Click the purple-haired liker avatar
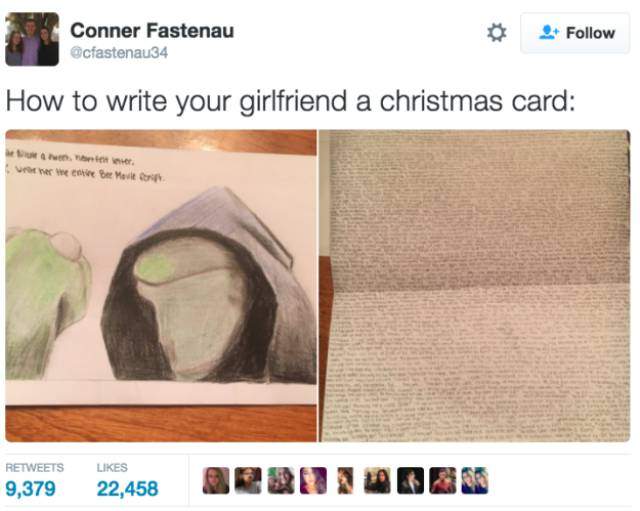 pos(313,480)
